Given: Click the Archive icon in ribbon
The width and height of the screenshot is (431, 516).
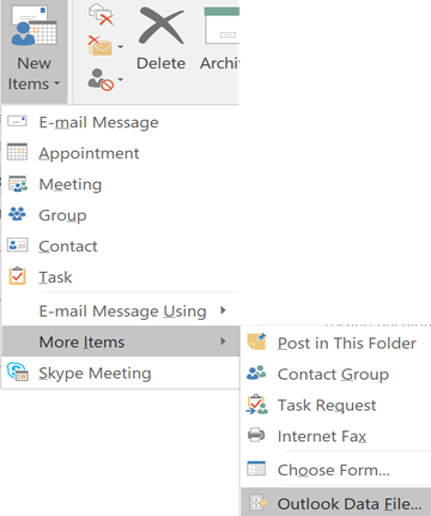Looking at the screenshot, I should tap(222, 26).
